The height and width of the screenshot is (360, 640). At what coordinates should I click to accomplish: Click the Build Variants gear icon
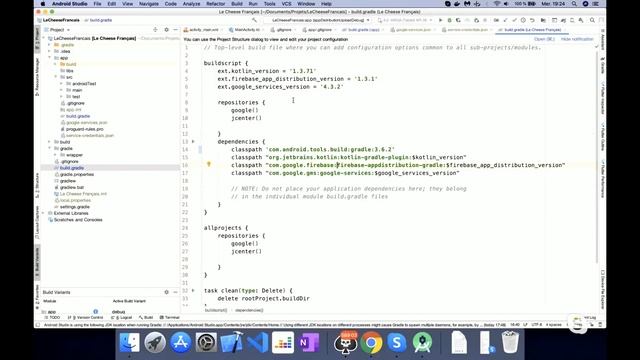click(x=167, y=292)
